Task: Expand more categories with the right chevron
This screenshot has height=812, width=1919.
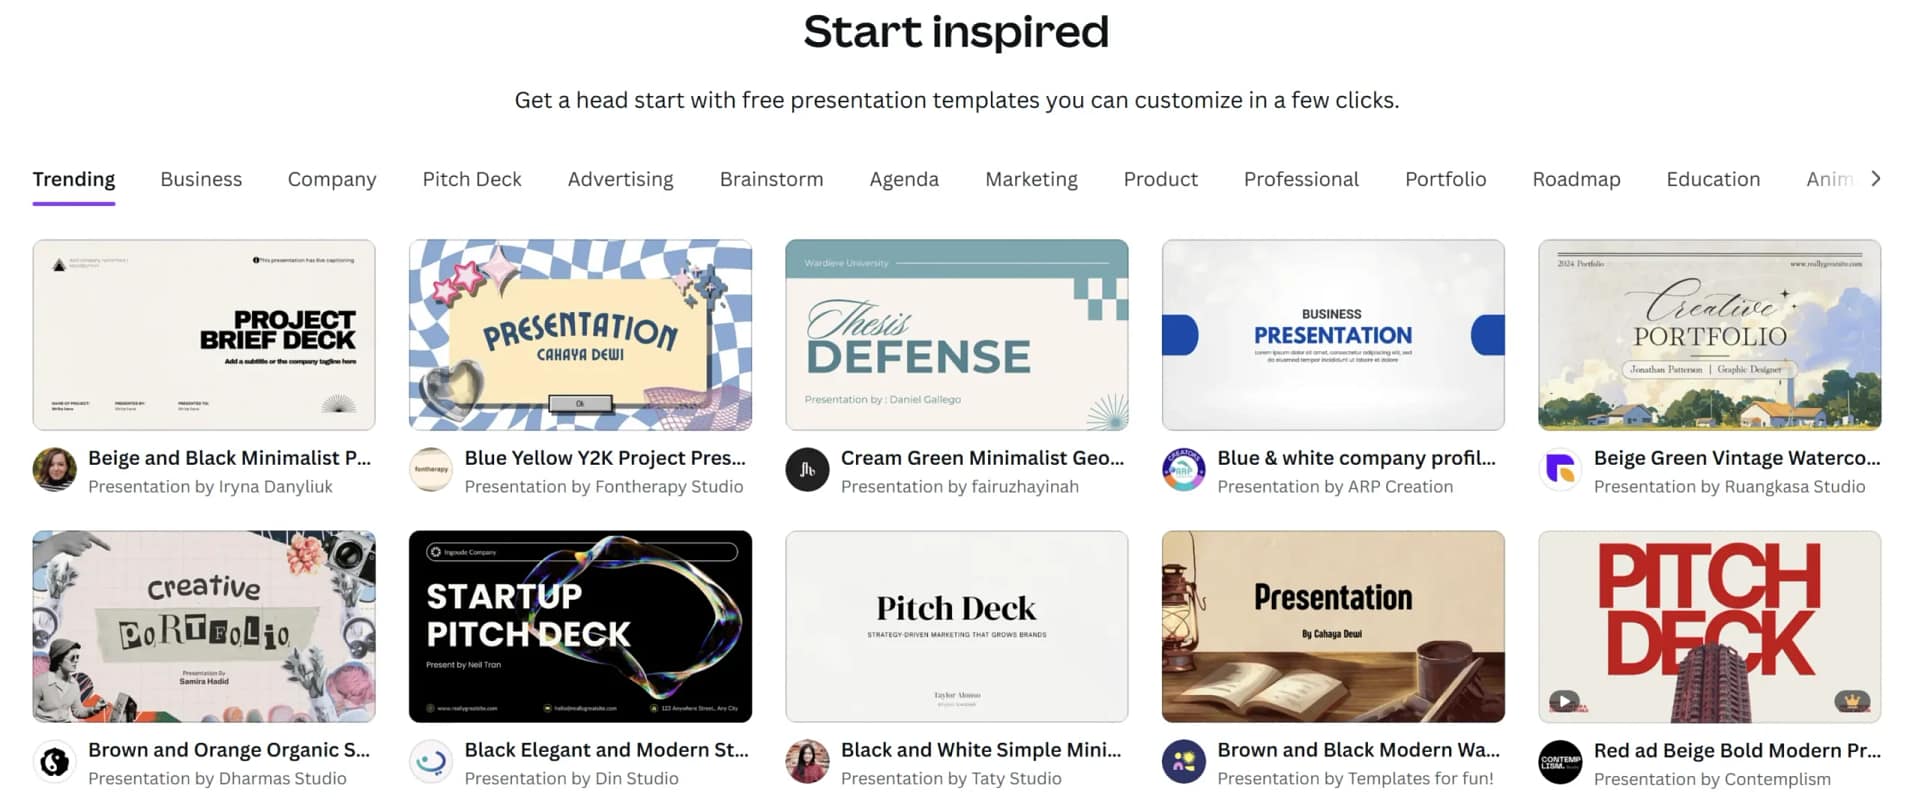Action: pyautogui.click(x=1875, y=179)
